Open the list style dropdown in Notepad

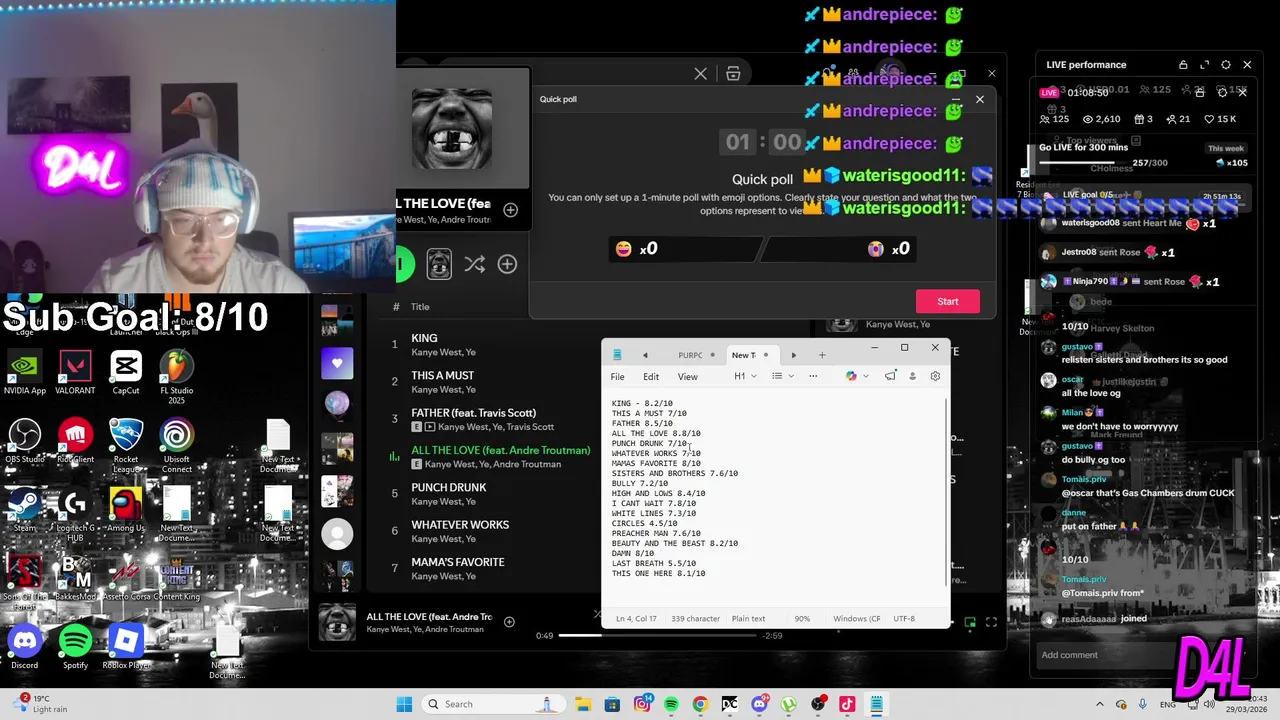782,376
